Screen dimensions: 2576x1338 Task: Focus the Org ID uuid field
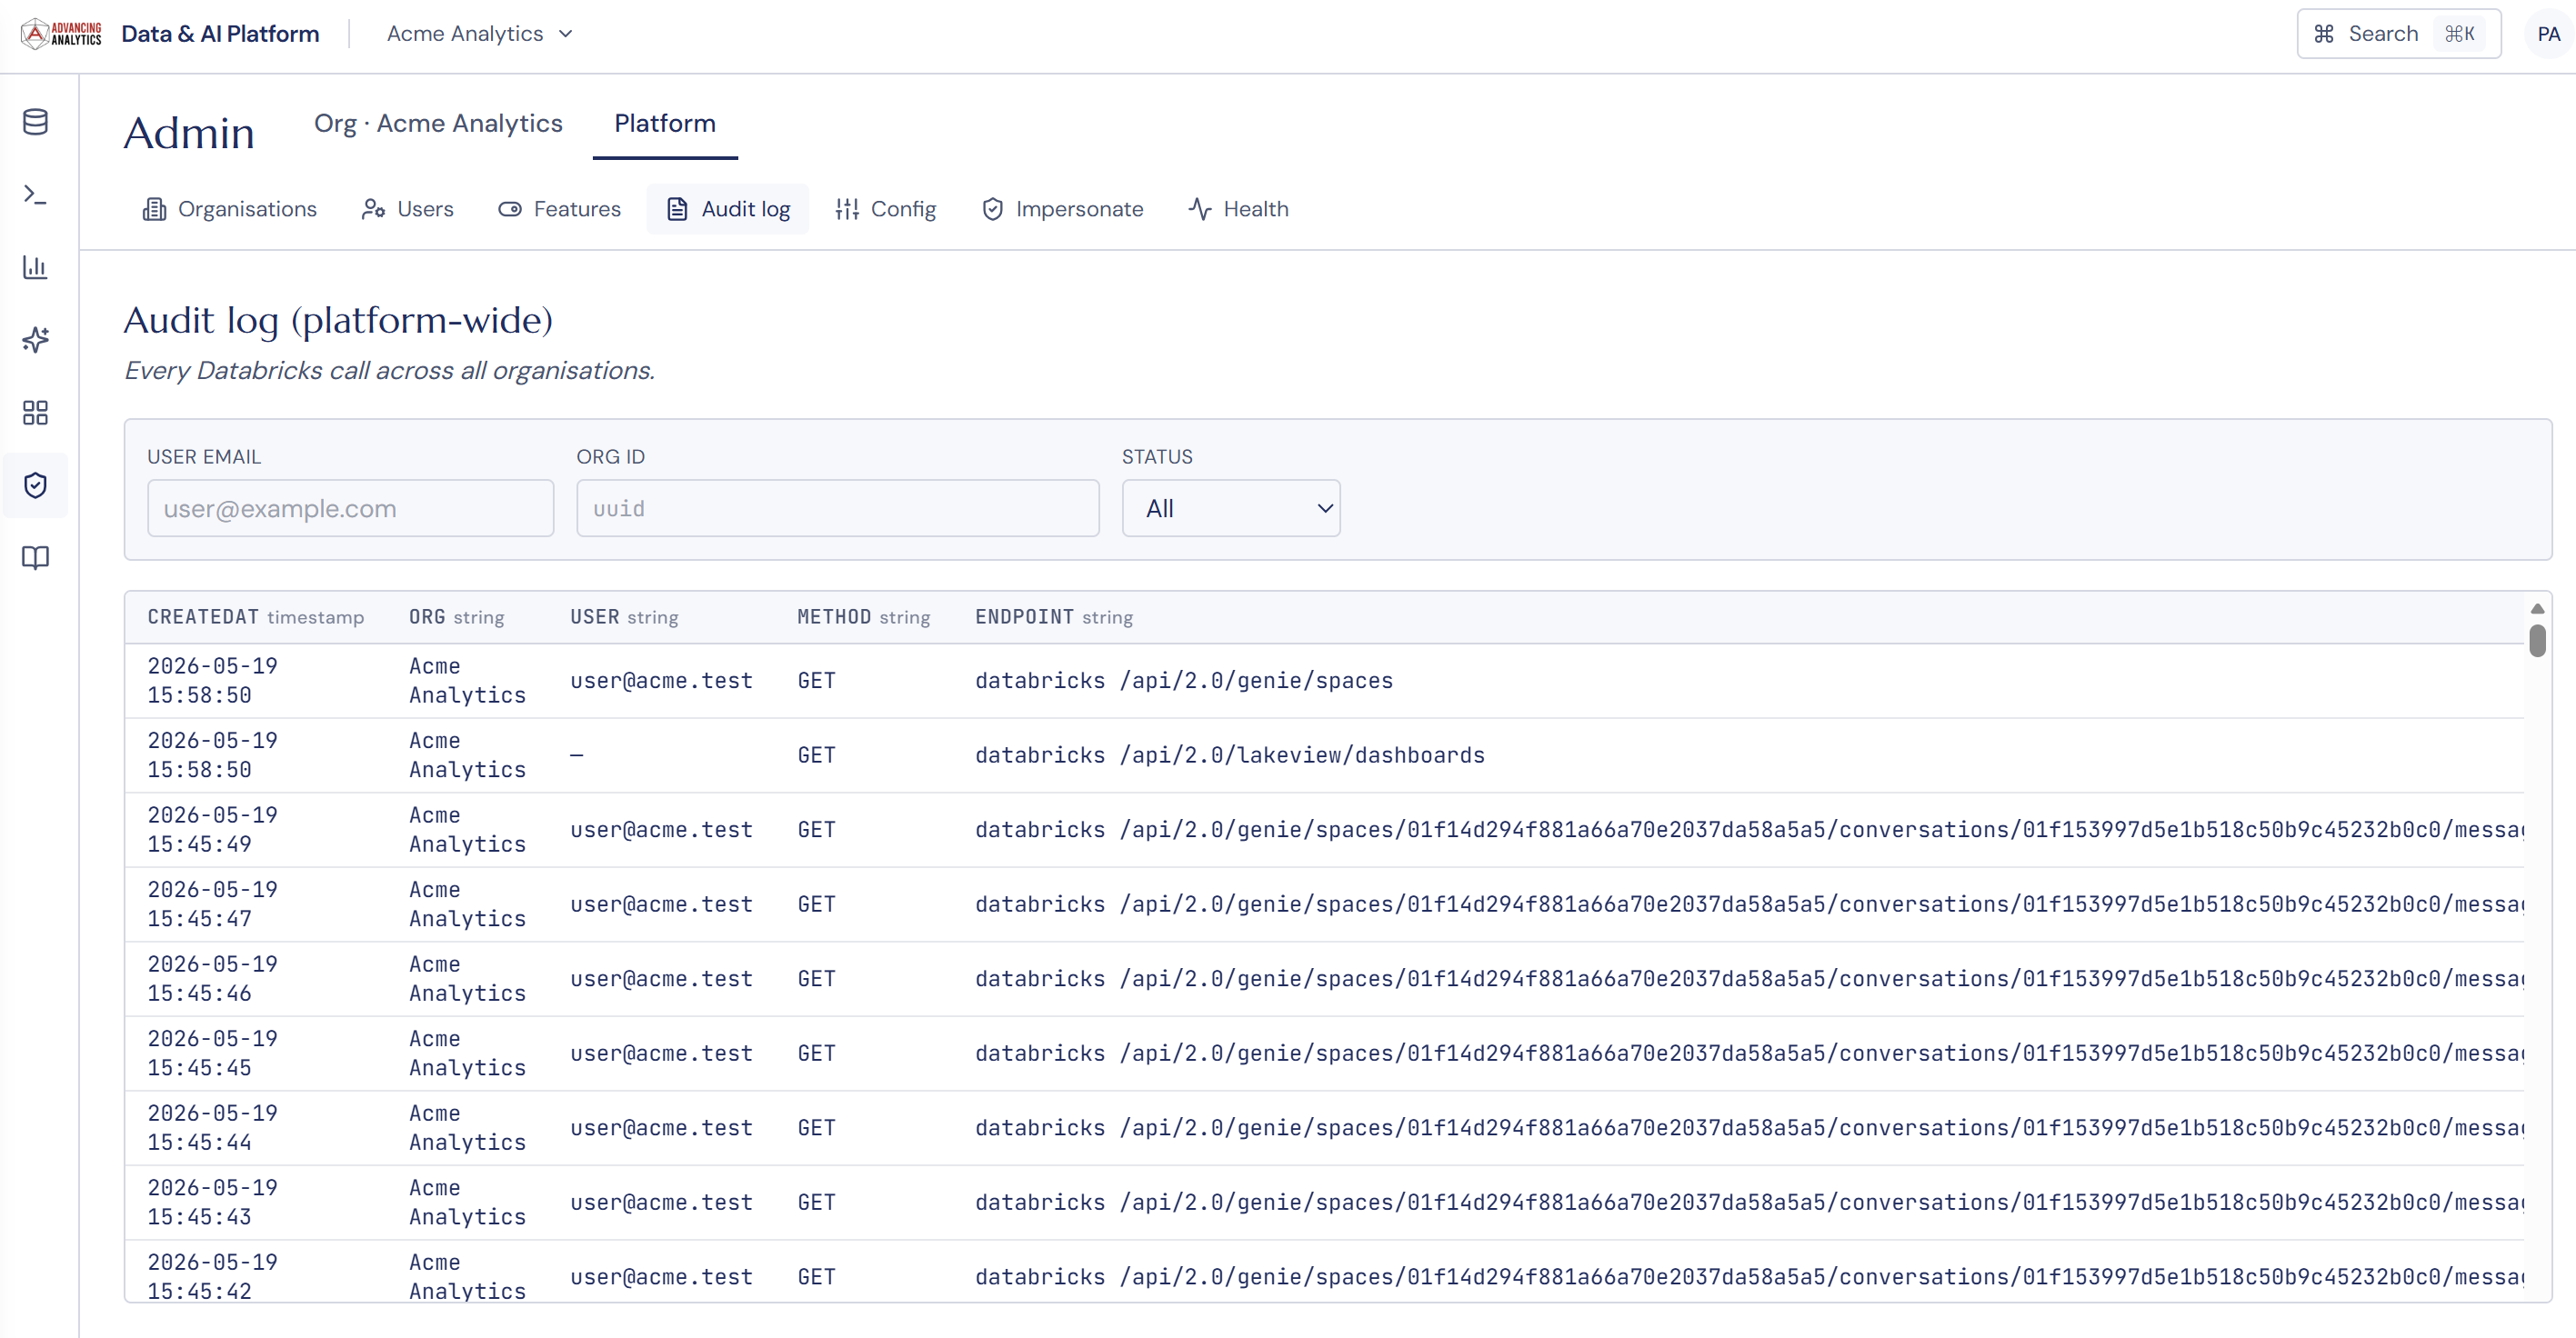coord(838,508)
